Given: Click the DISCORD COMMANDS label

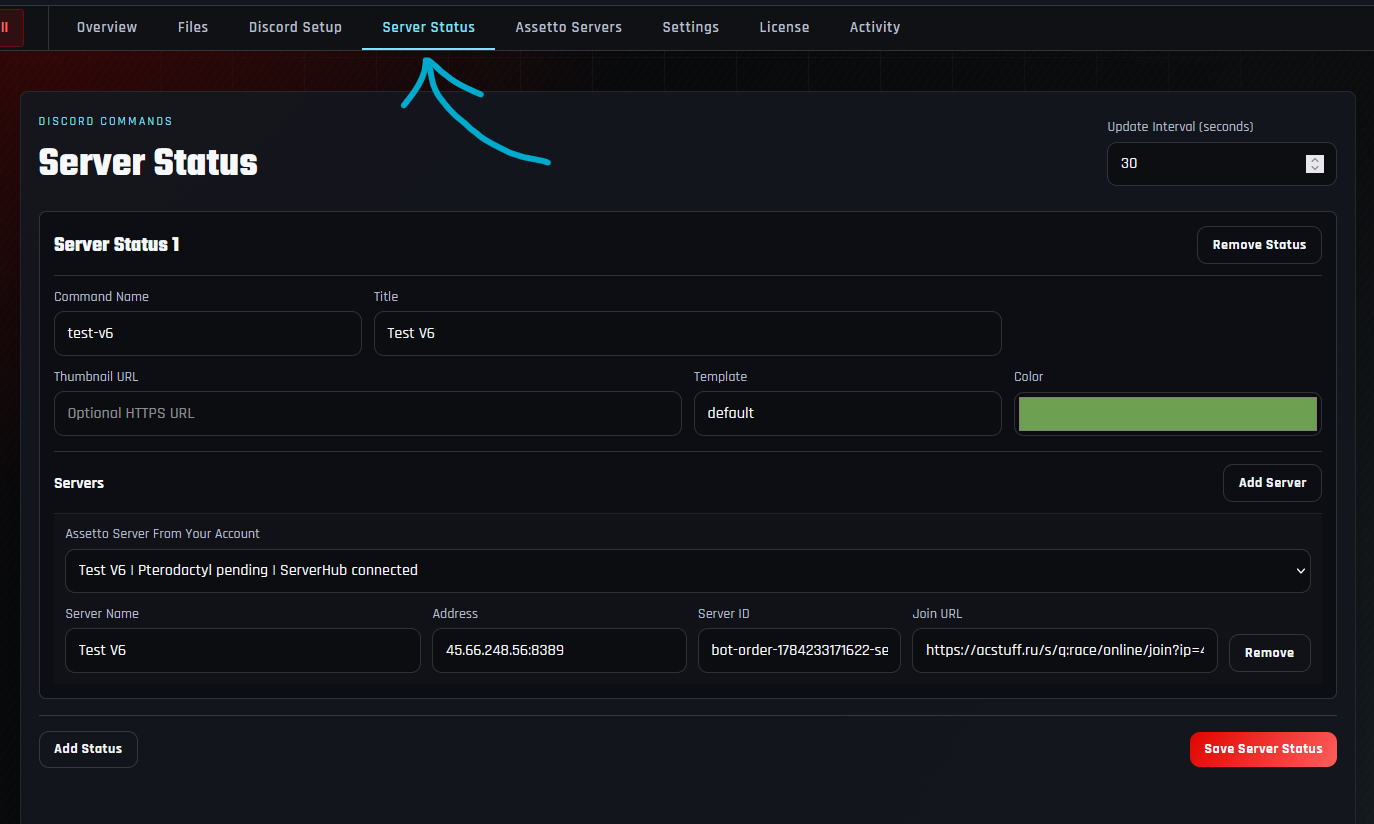Looking at the screenshot, I should point(106,121).
